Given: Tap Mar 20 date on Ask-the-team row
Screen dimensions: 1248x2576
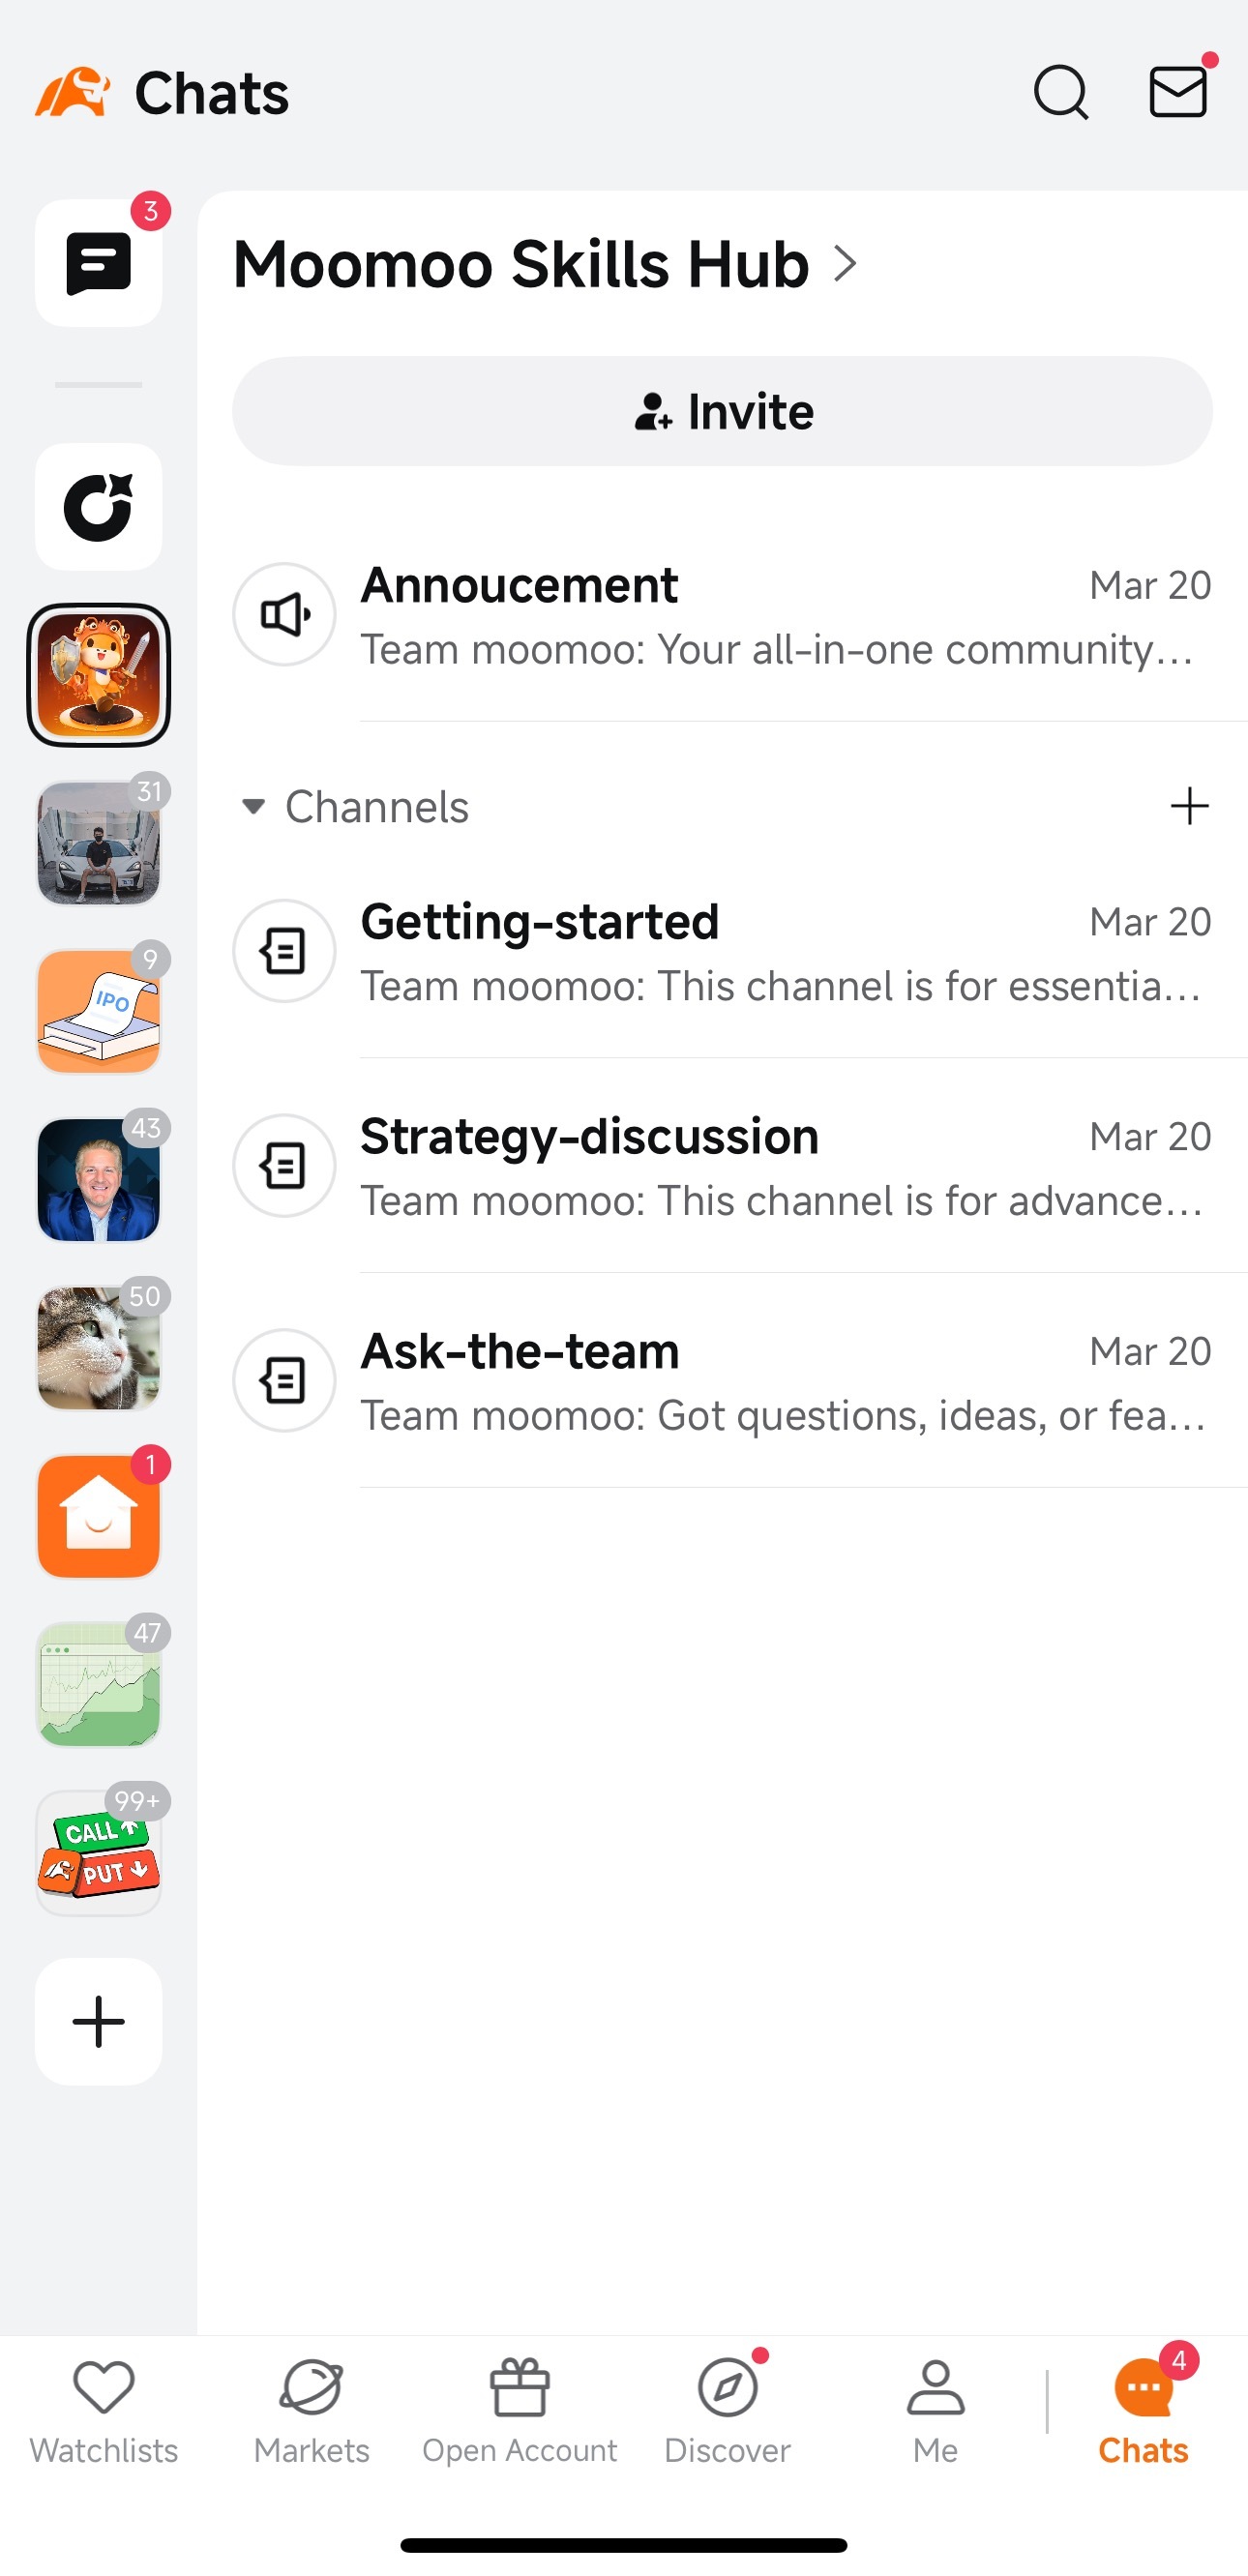Looking at the screenshot, I should tap(1150, 1351).
